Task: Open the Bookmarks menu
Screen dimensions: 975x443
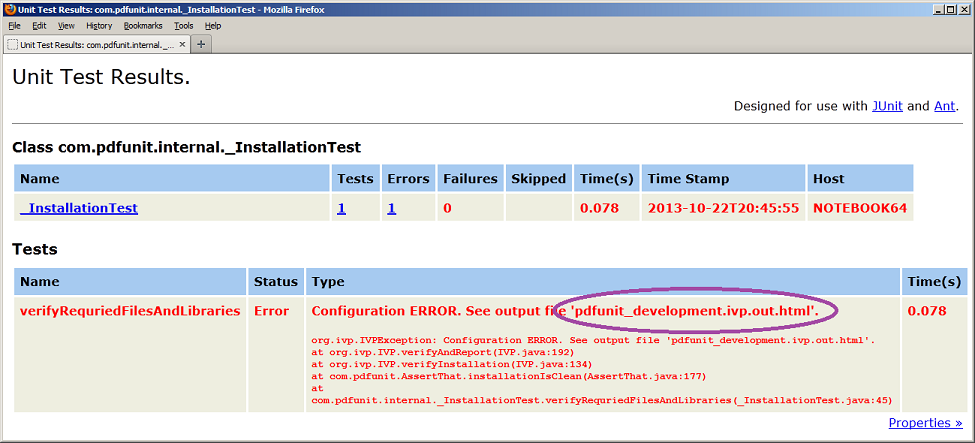Action: click(x=143, y=25)
